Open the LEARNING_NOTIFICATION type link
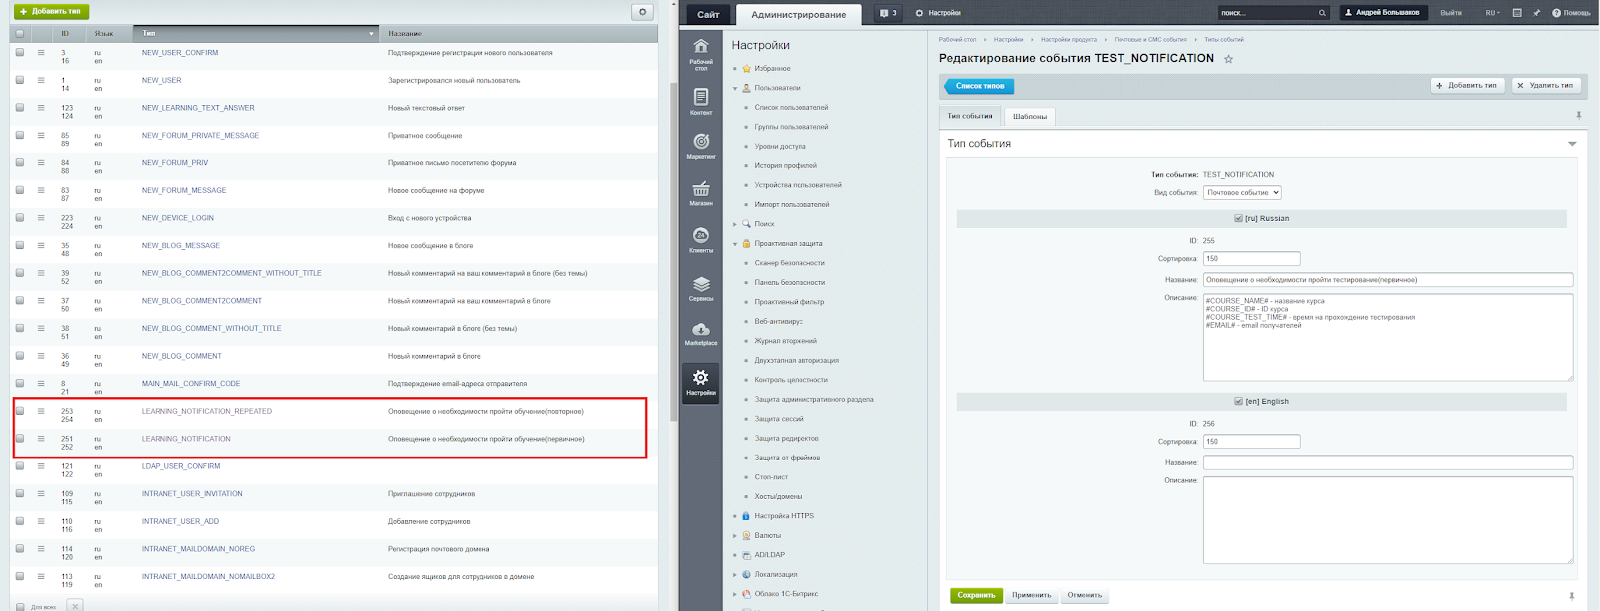The height and width of the screenshot is (611, 1600). point(186,439)
